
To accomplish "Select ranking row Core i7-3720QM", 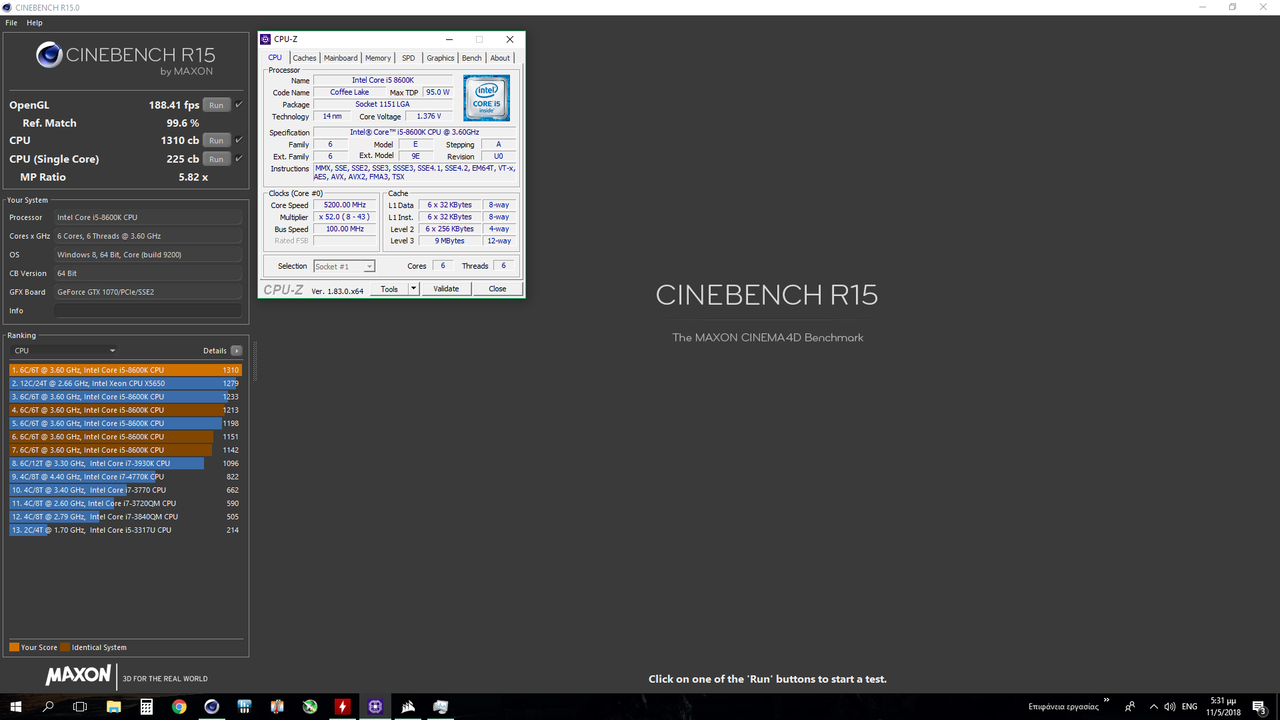I will pyautogui.click(x=126, y=503).
